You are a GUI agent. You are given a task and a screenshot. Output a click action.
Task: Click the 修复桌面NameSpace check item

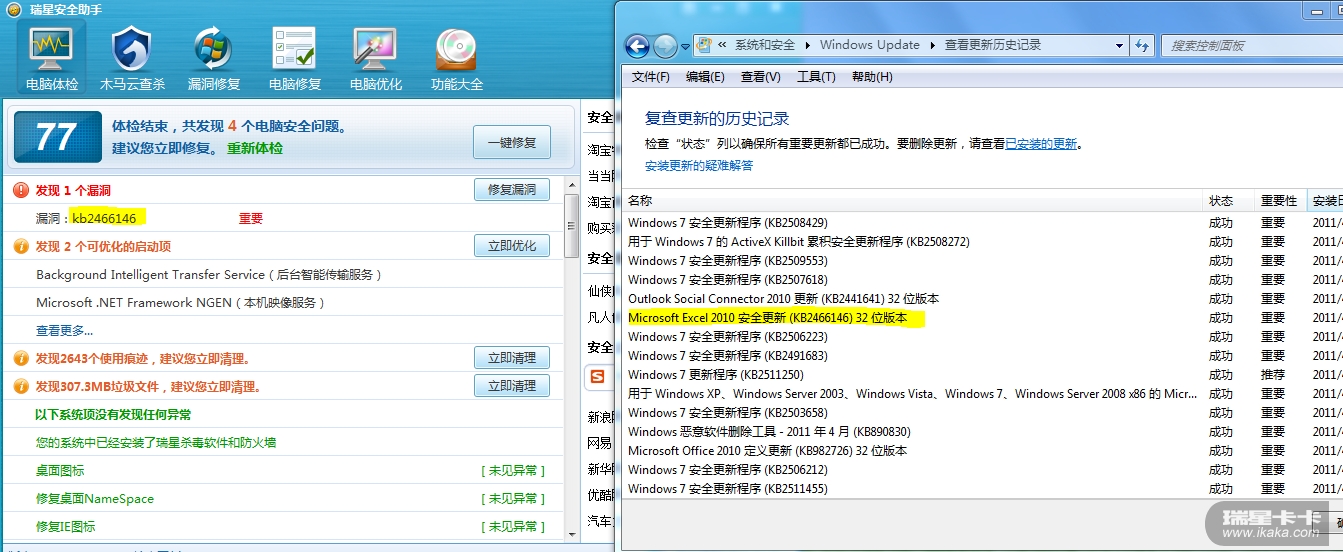click(x=95, y=498)
